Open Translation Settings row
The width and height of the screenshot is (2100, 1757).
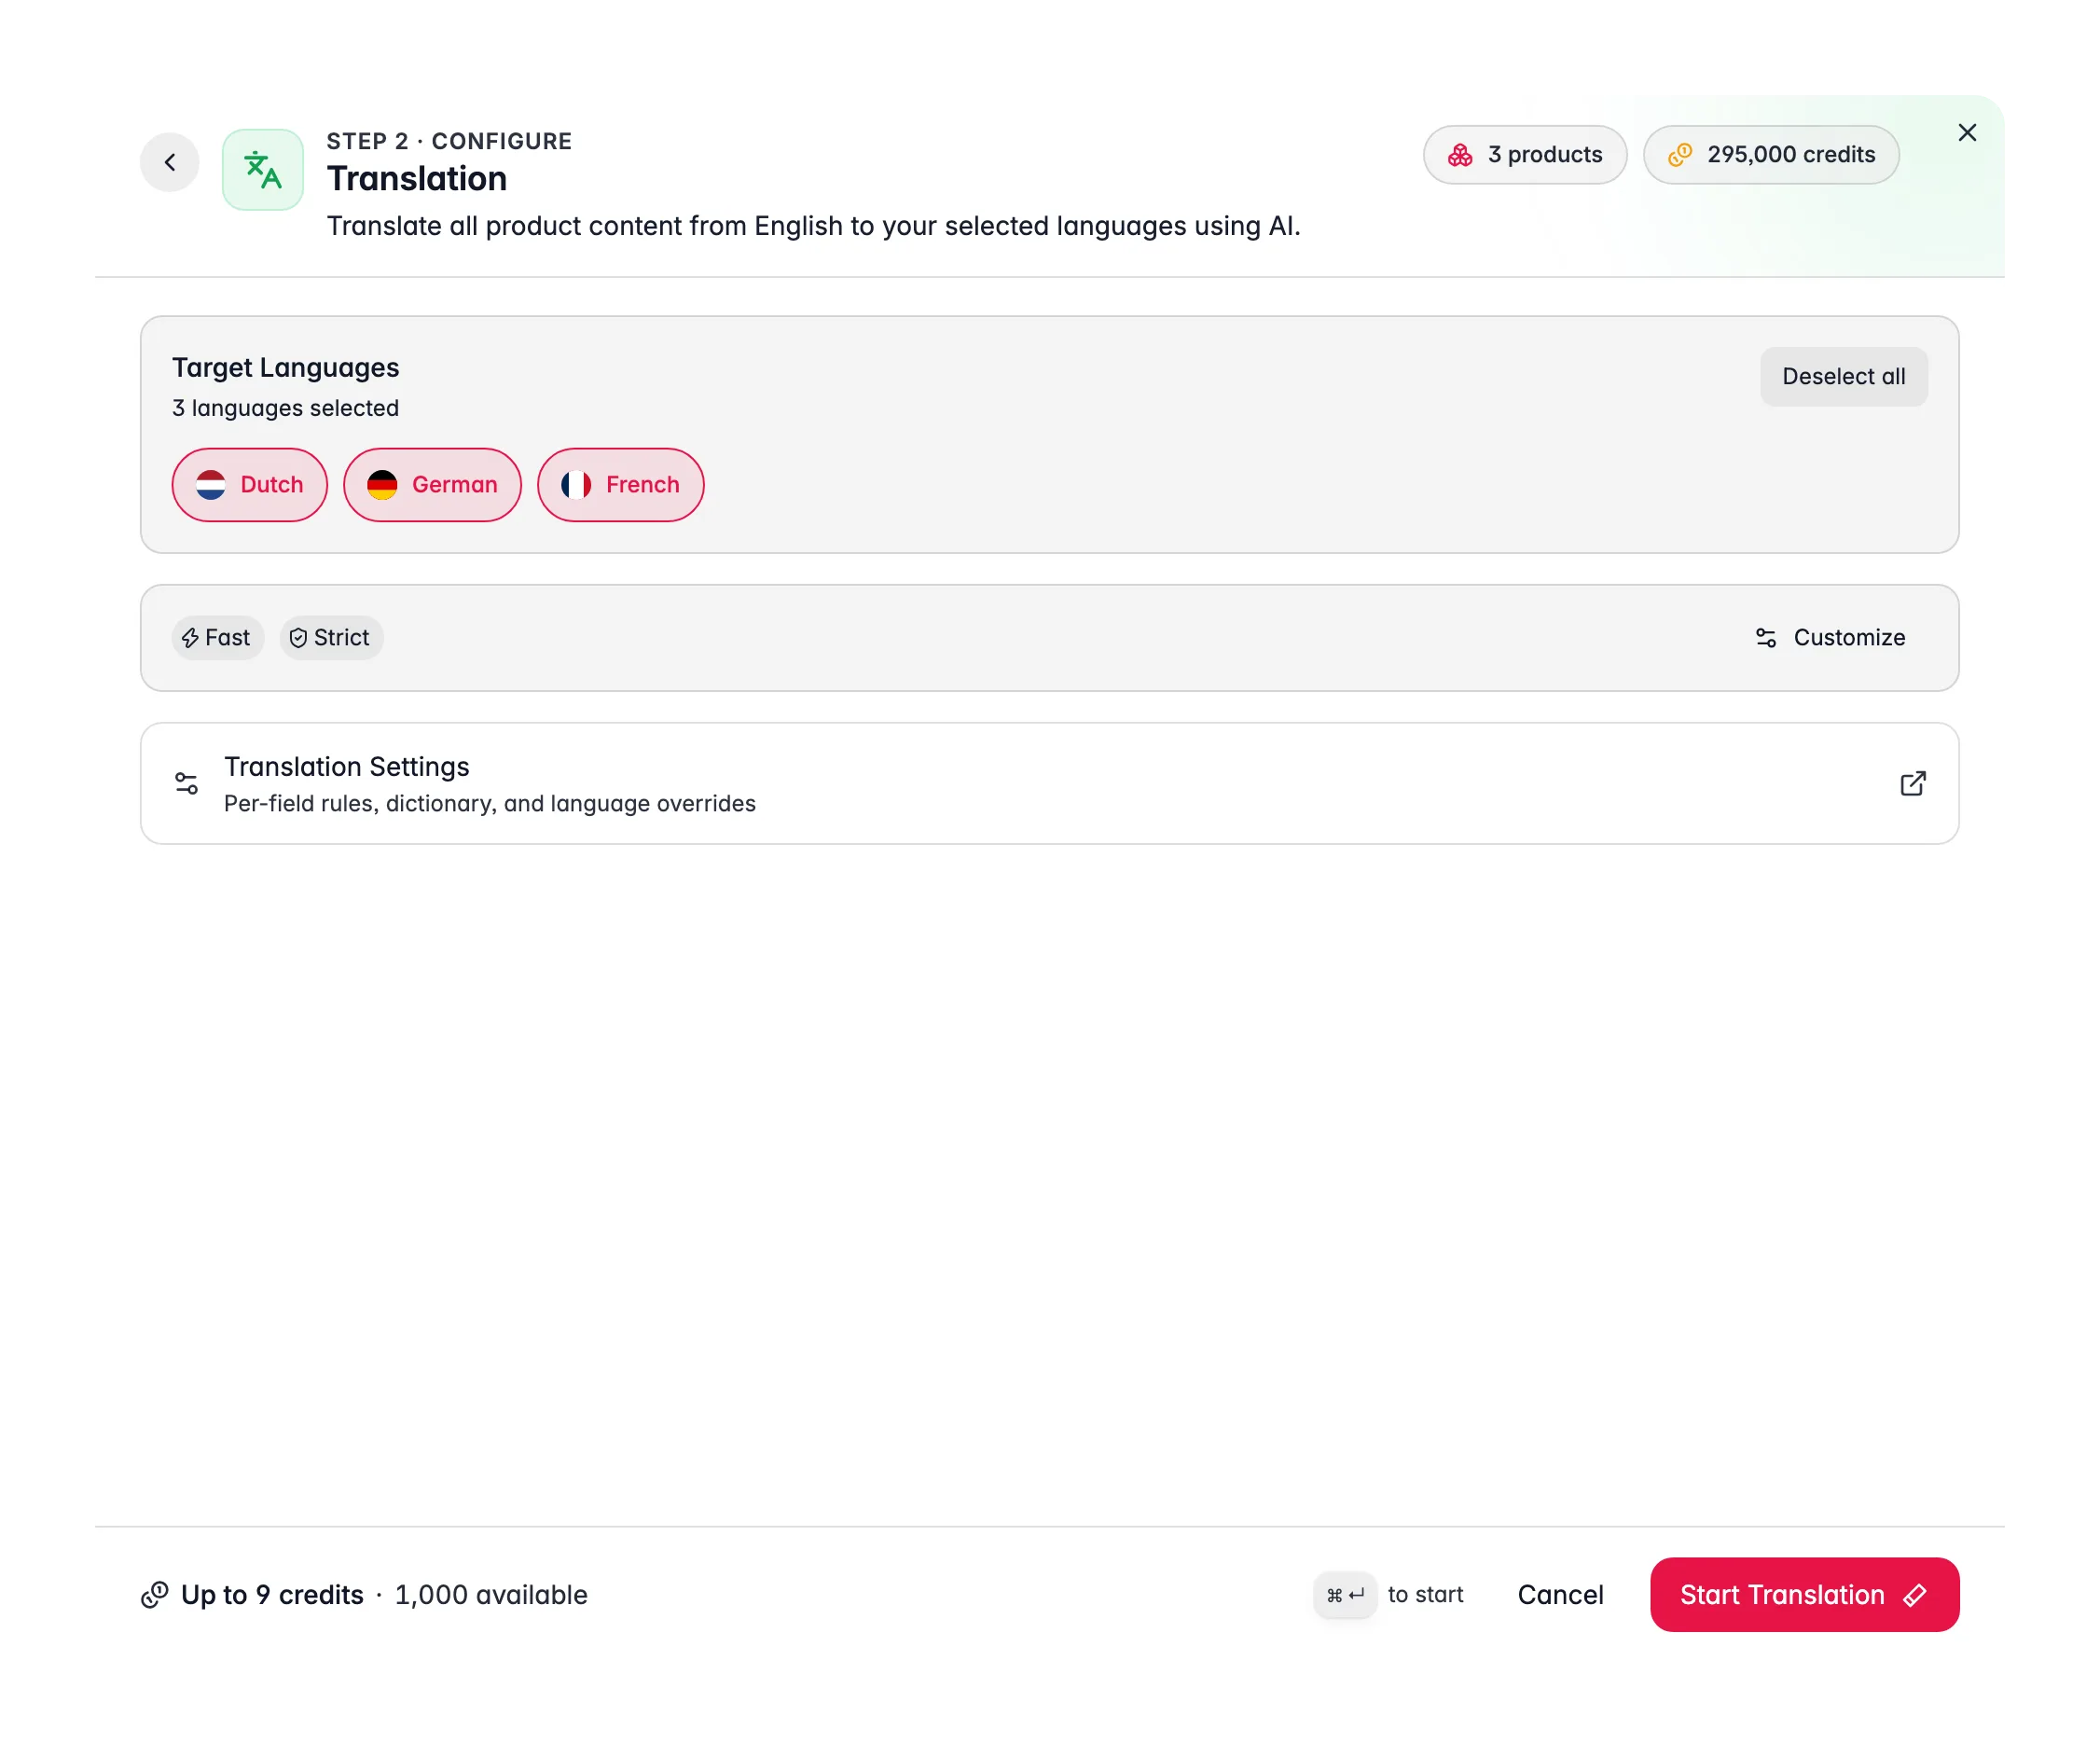pyautogui.click(x=1049, y=784)
